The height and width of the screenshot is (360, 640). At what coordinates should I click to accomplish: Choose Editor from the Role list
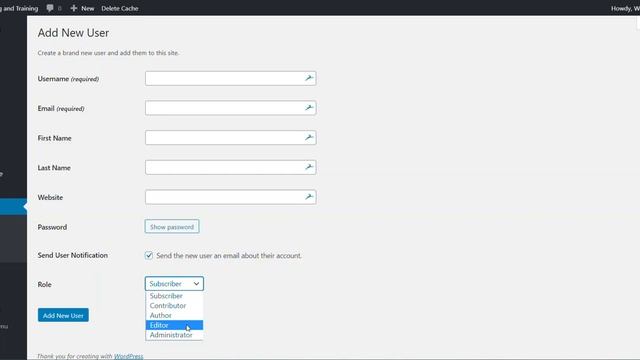[x=174, y=325]
